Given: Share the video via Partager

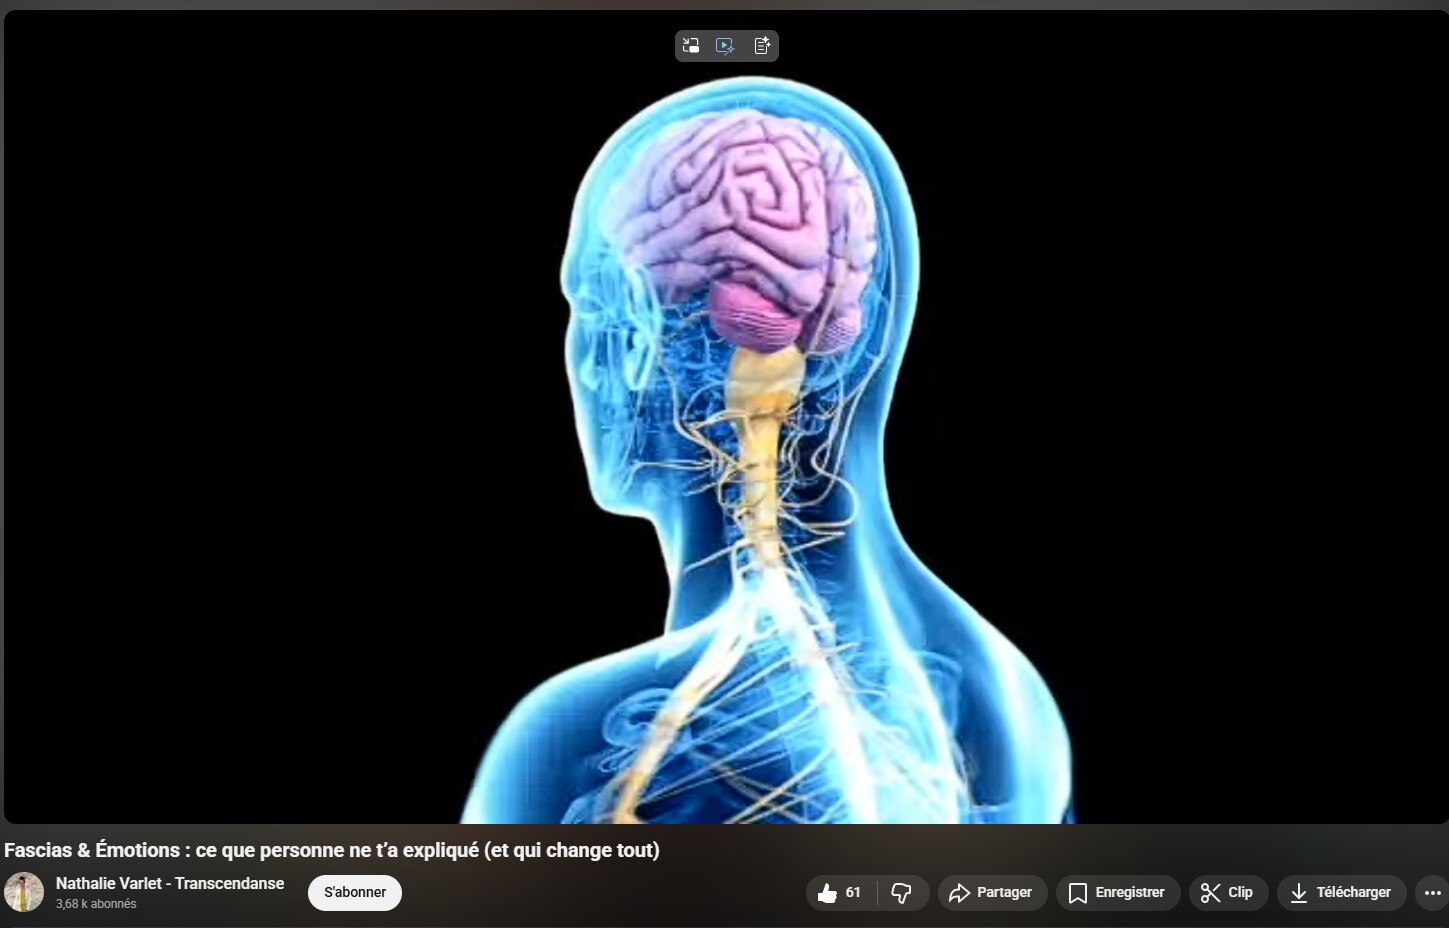Looking at the screenshot, I should click(x=992, y=893).
